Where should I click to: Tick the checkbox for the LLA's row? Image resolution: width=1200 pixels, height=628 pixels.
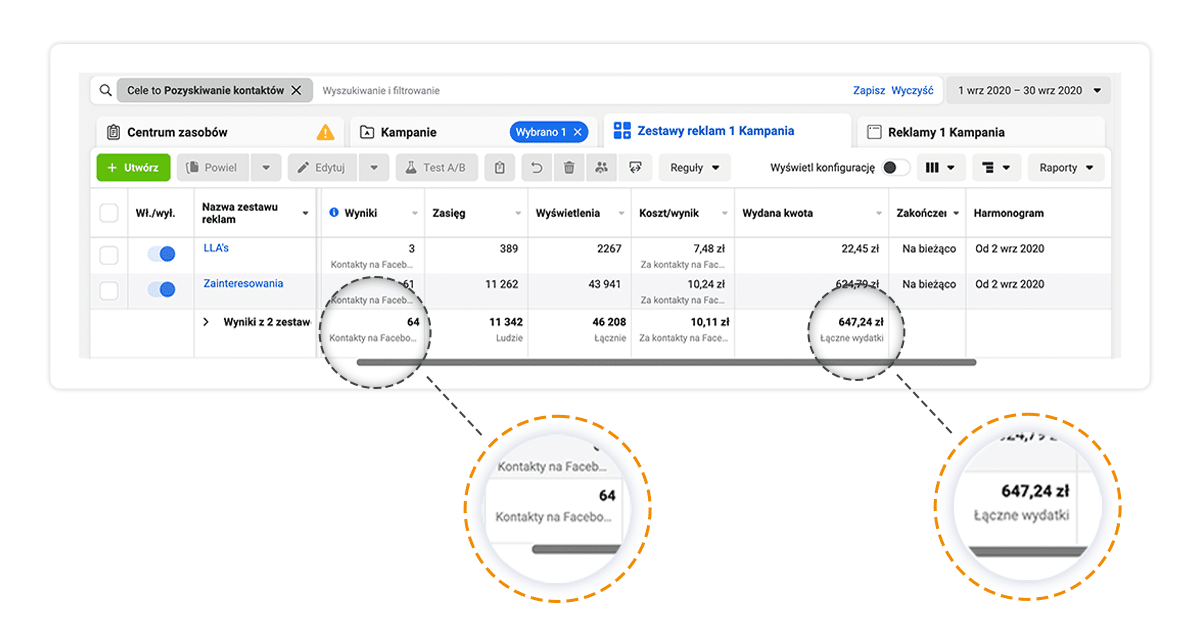pos(109,256)
